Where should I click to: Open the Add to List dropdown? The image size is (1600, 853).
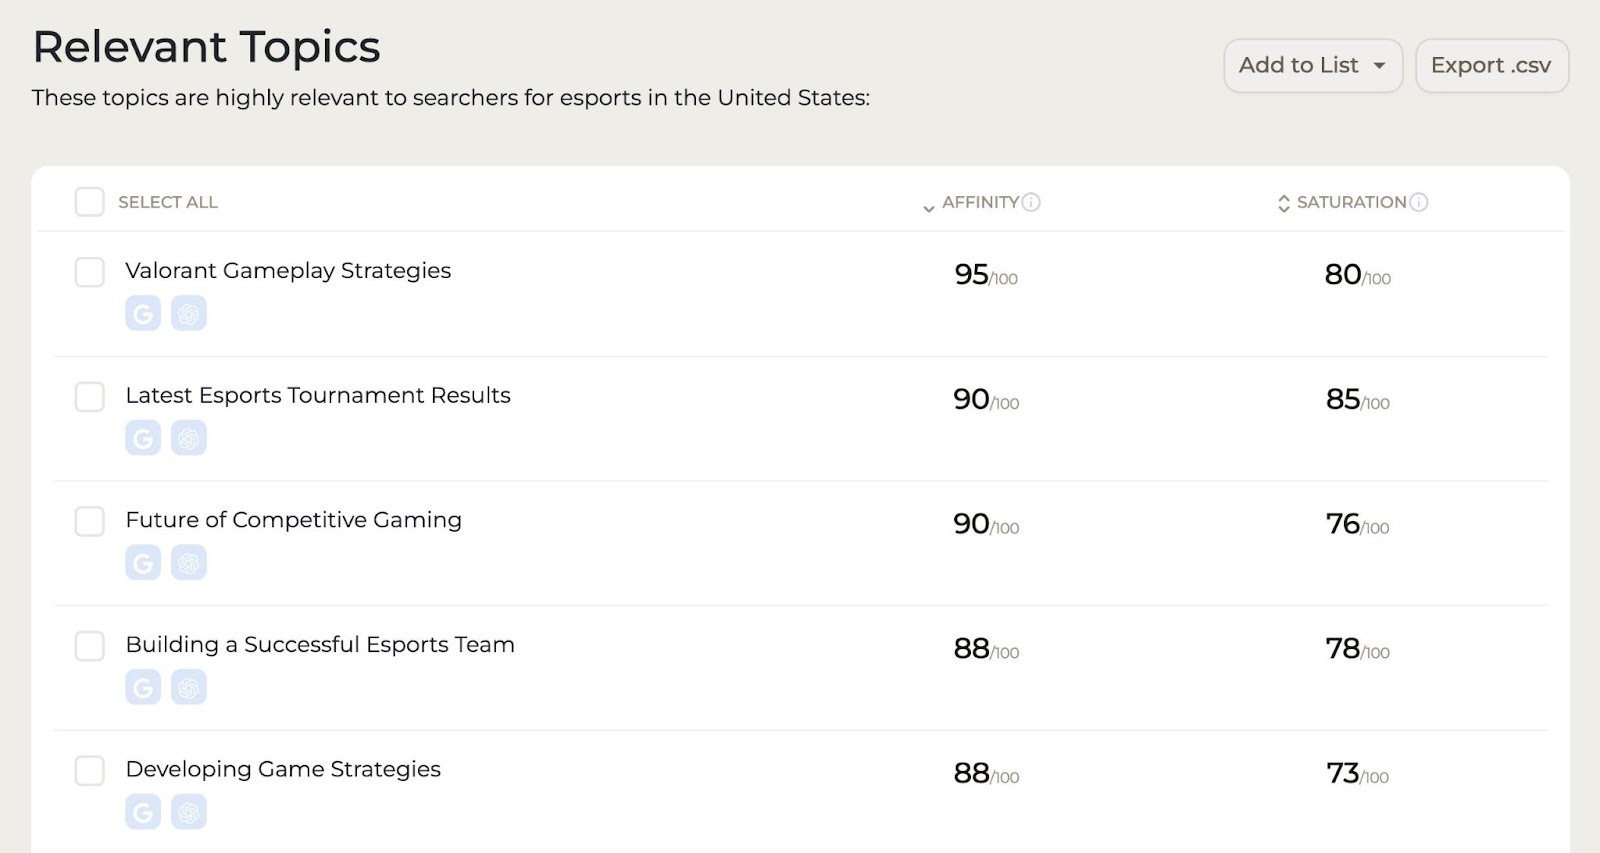(1313, 65)
